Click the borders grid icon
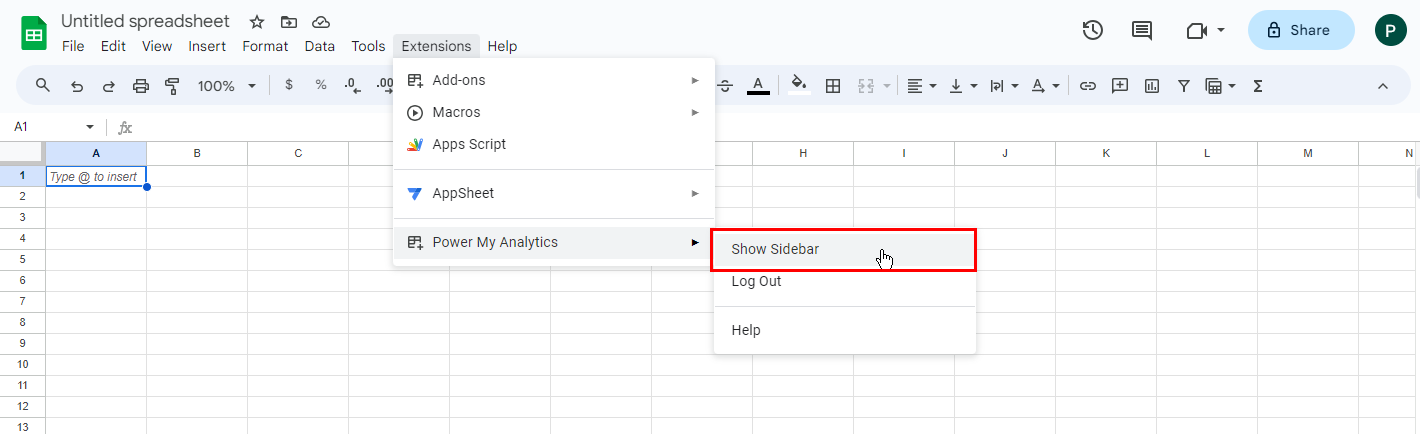Viewport: 1420px width, 434px height. pyautogui.click(x=832, y=86)
